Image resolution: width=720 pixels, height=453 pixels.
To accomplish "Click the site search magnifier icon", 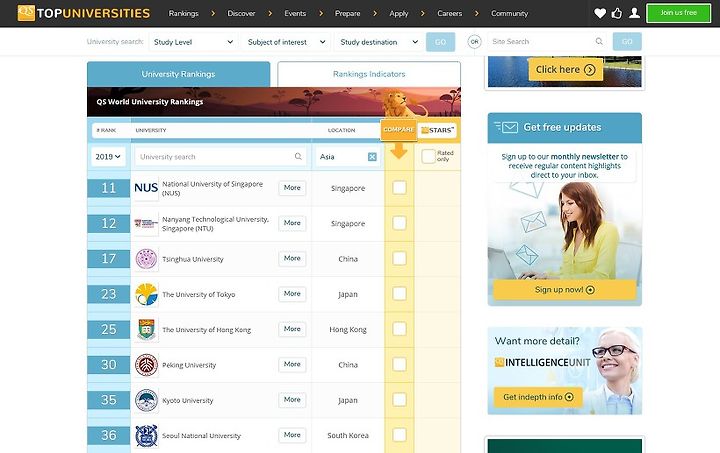I will point(599,41).
